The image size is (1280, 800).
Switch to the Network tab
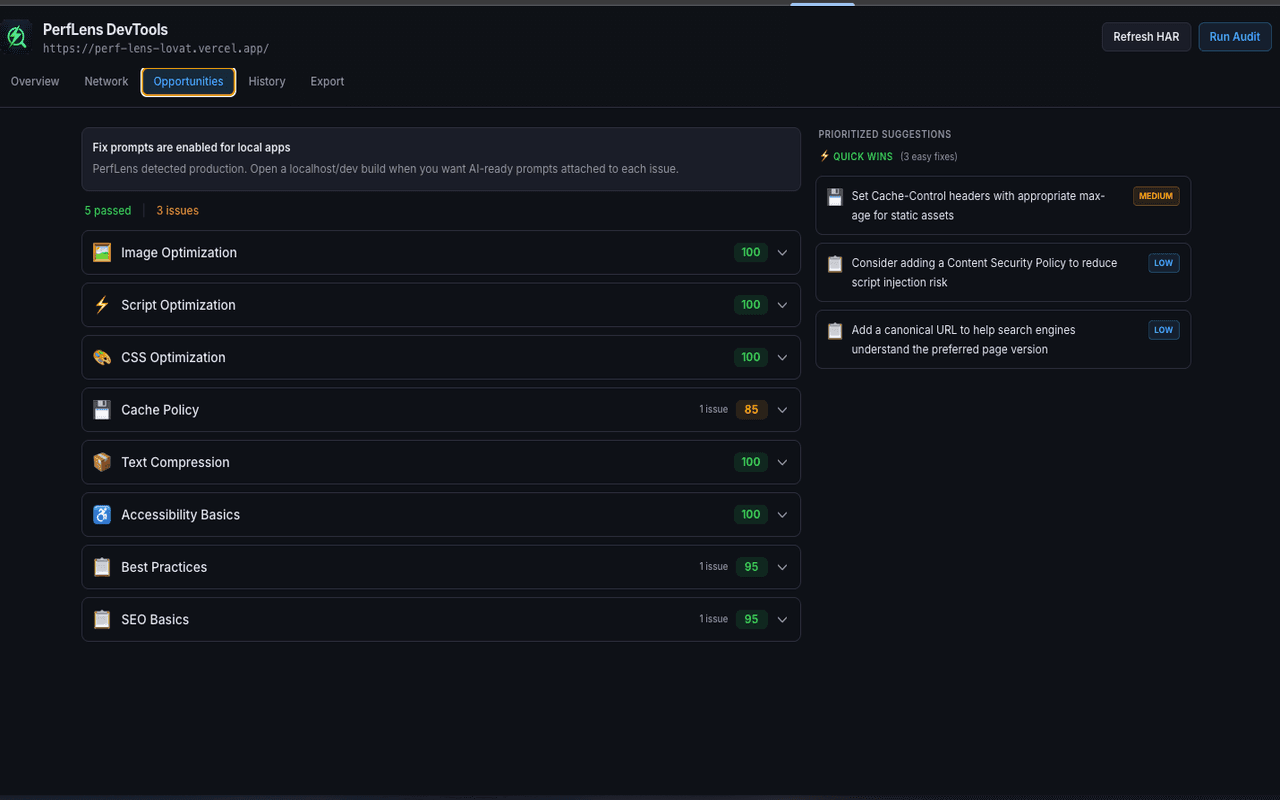(x=106, y=82)
